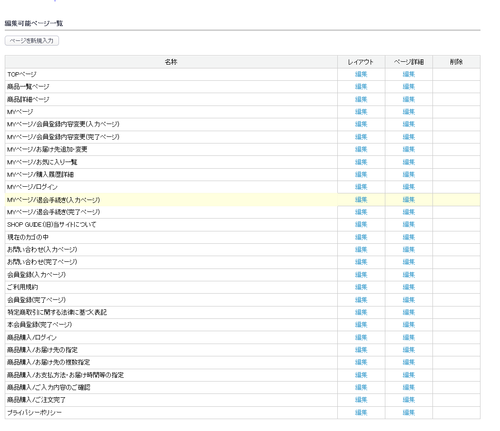The image size is (500, 431).
Task: Edit layout of ご利用規約
Action: pyautogui.click(x=361, y=287)
